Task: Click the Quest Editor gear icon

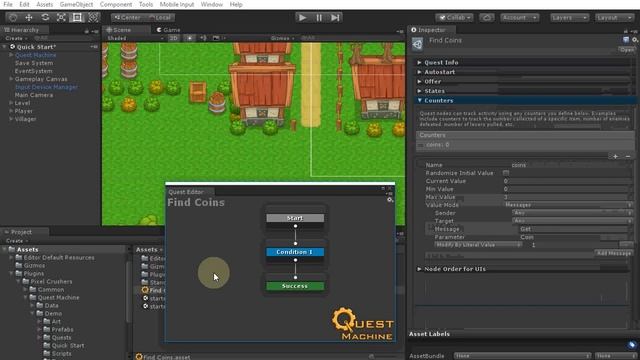Action: tap(389, 200)
